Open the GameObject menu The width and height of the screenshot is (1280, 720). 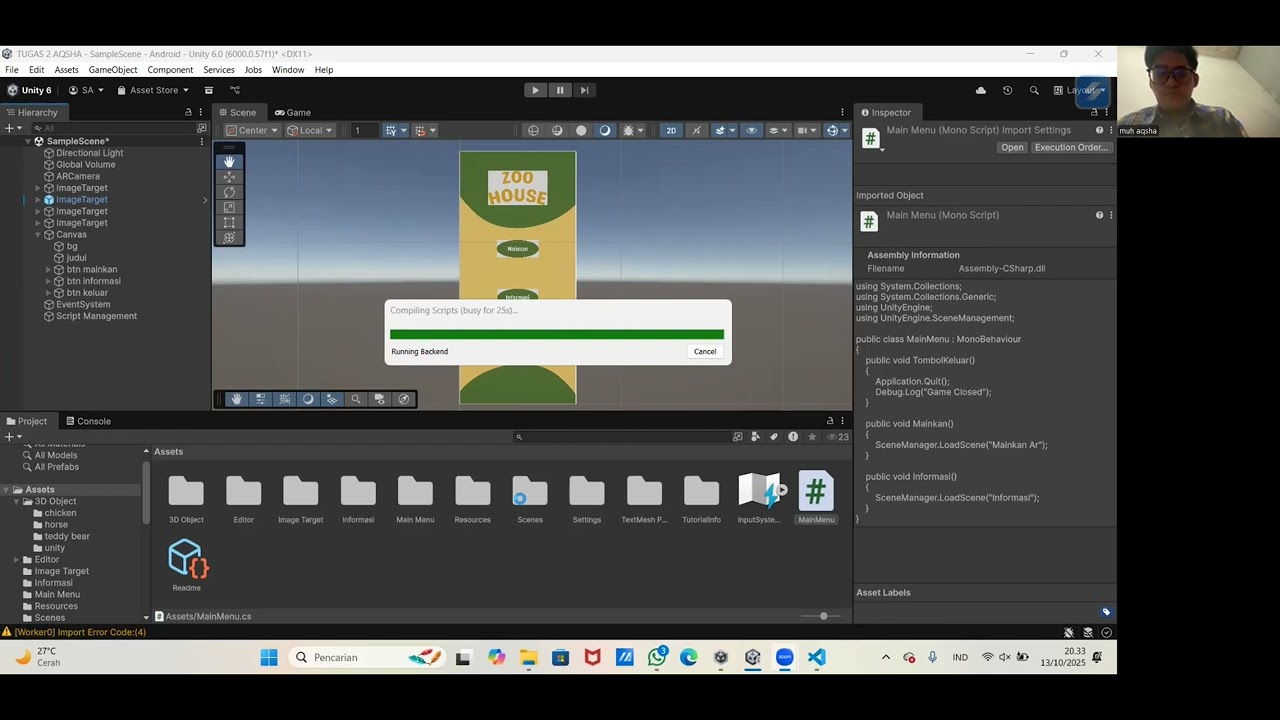(113, 70)
